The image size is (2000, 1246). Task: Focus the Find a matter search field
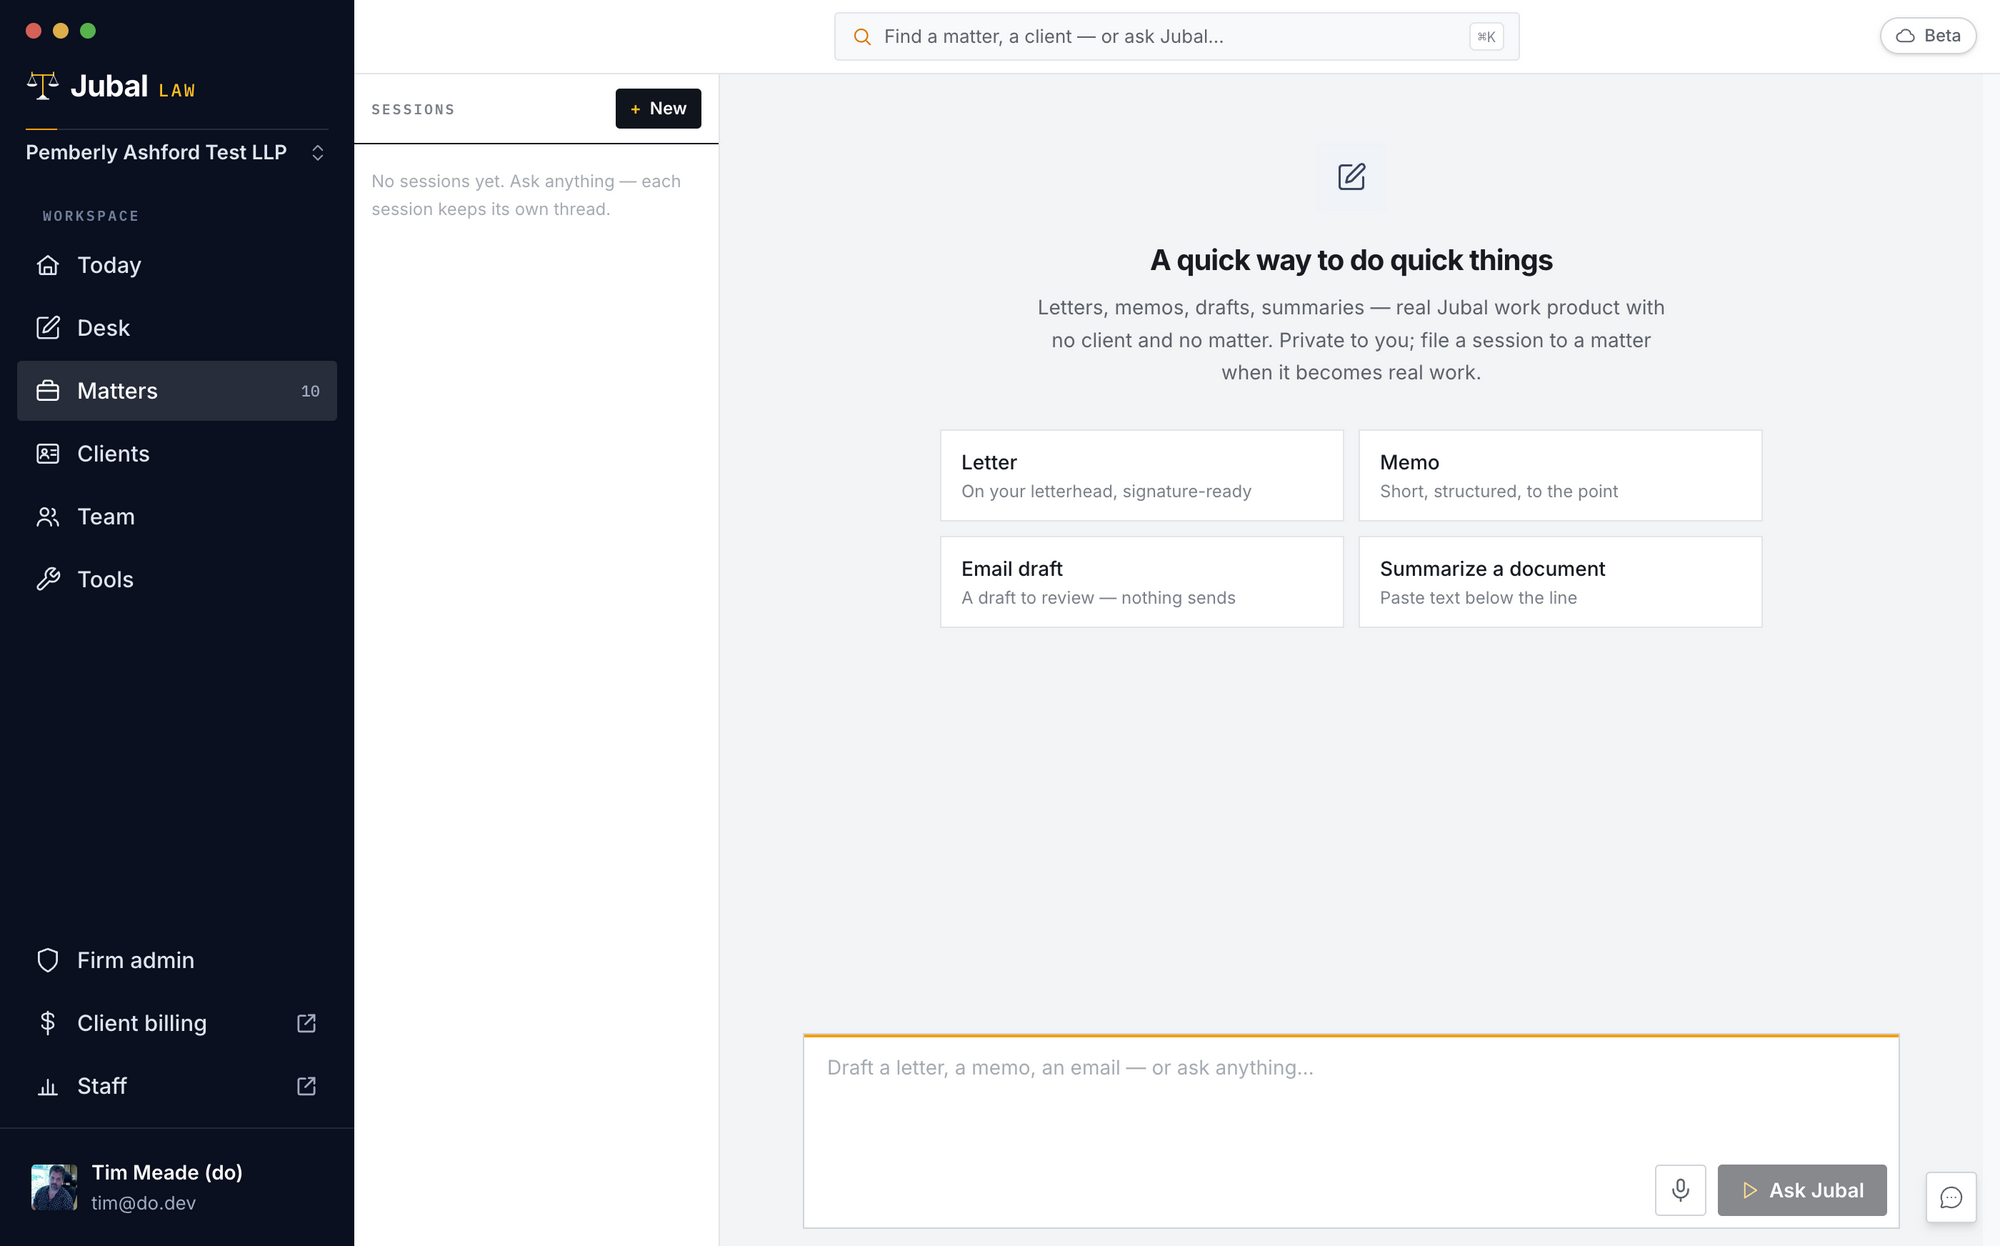point(1176,37)
